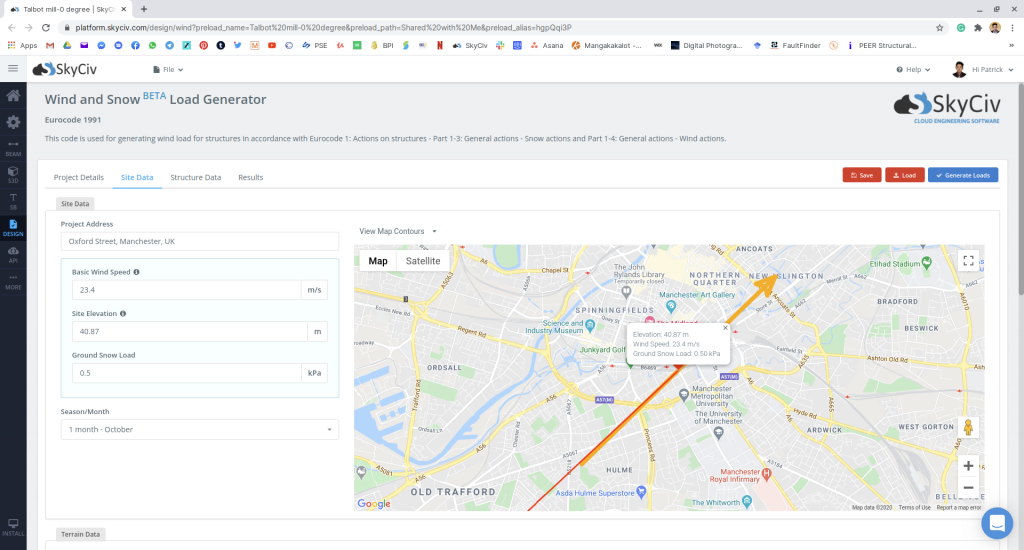1024x550 pixels.
Task: Switch to the Structure Data tab
Action: pos(195,177)
